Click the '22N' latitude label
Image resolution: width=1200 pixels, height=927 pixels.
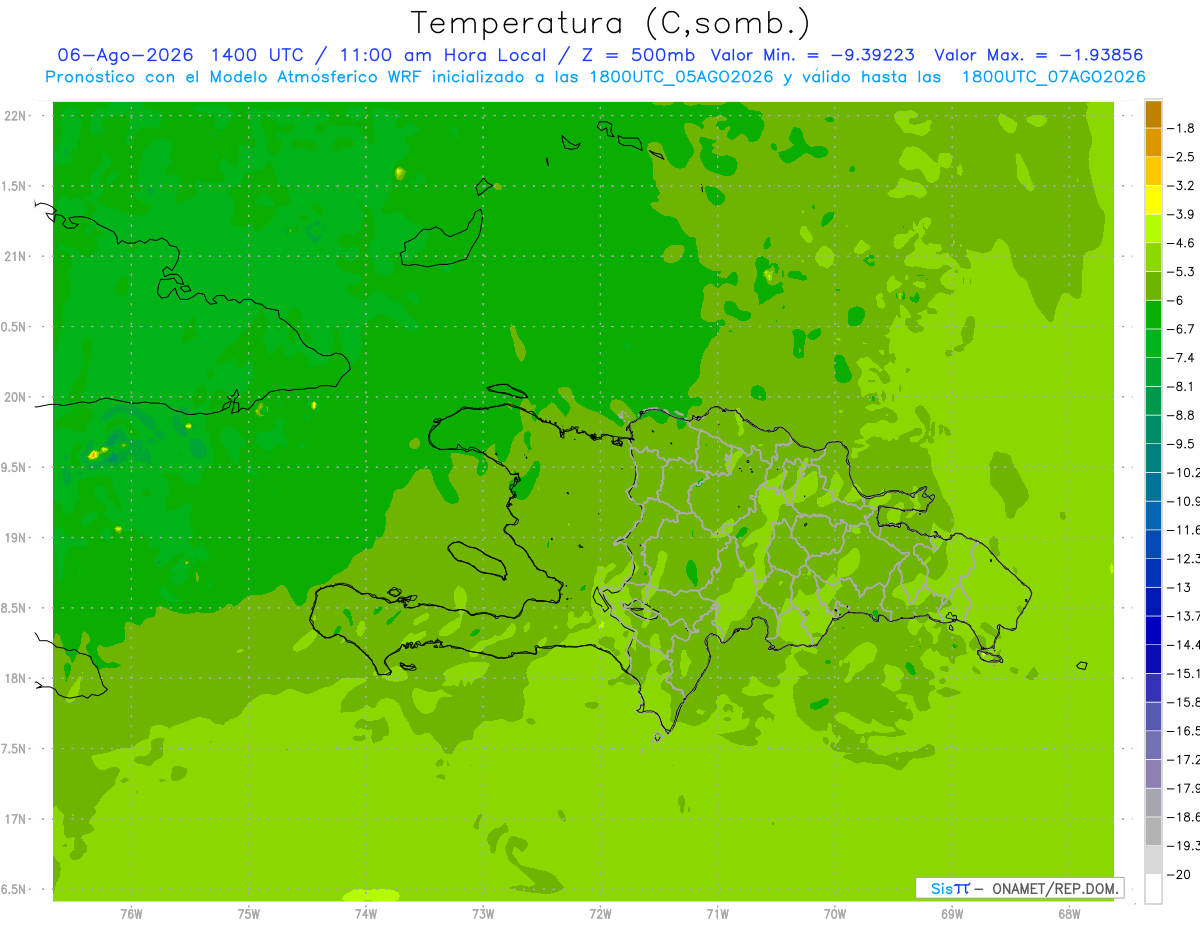pyautogui.click(x=16, y=116)
